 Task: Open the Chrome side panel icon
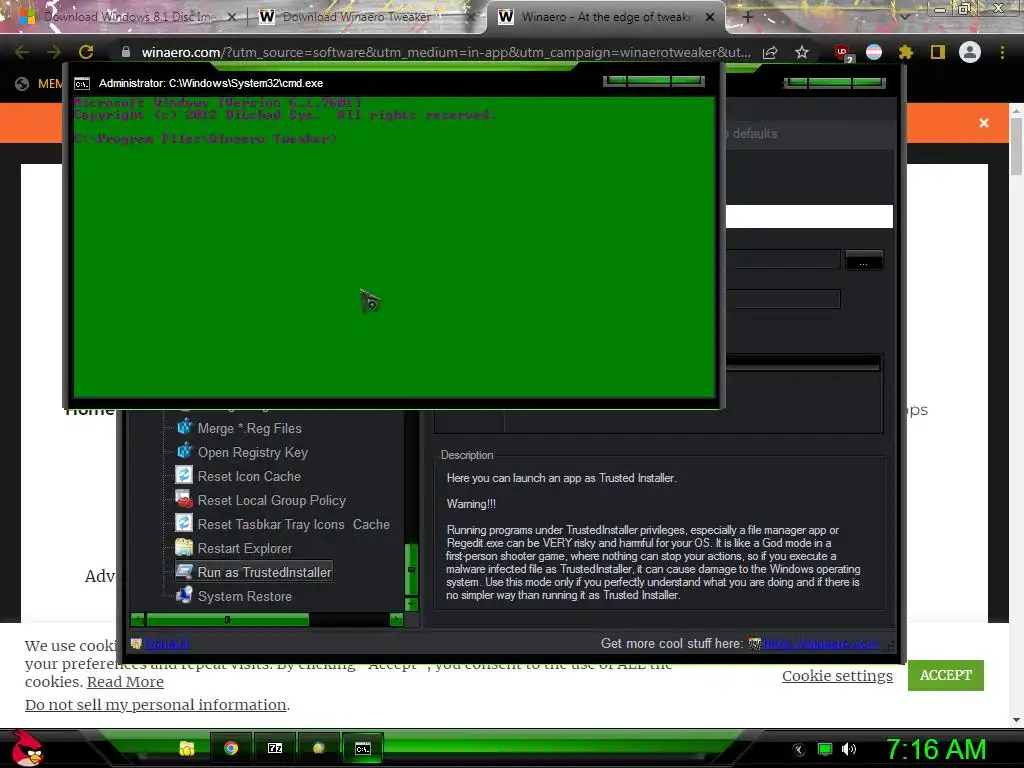pos(938,52)
